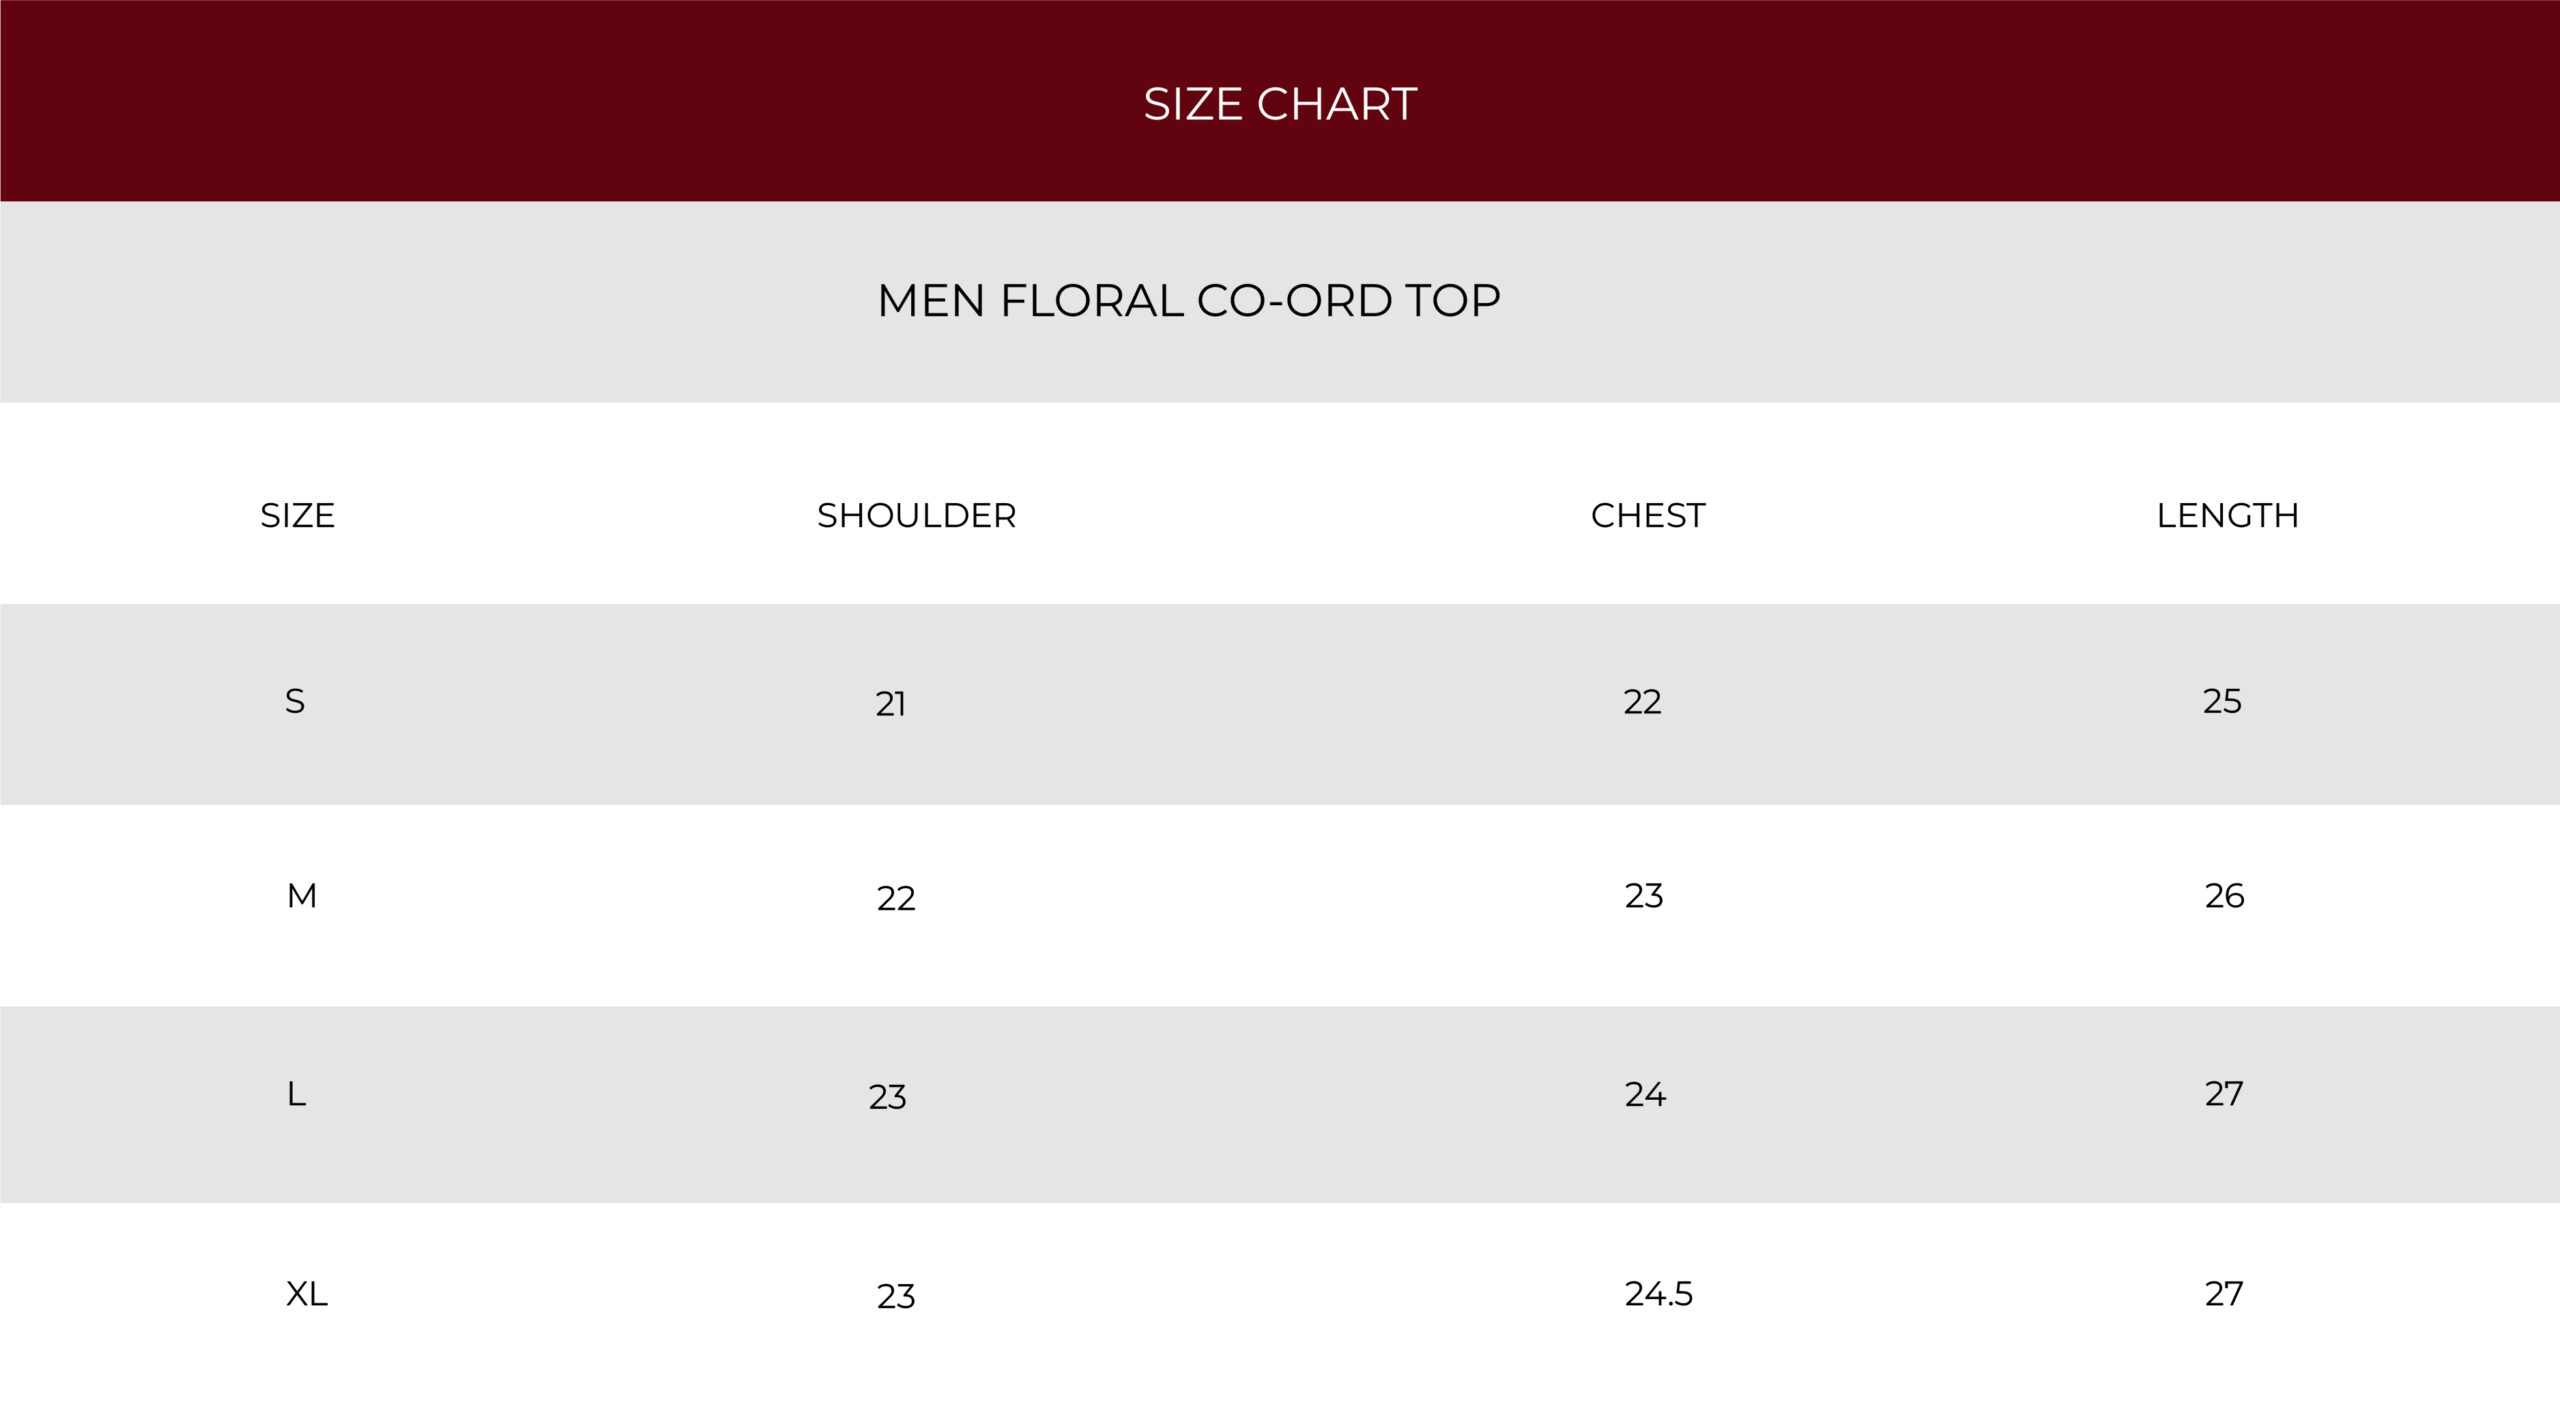Click length value 27 in XL row
Screen dimensions: 2560x1405
(2224, 1293)
